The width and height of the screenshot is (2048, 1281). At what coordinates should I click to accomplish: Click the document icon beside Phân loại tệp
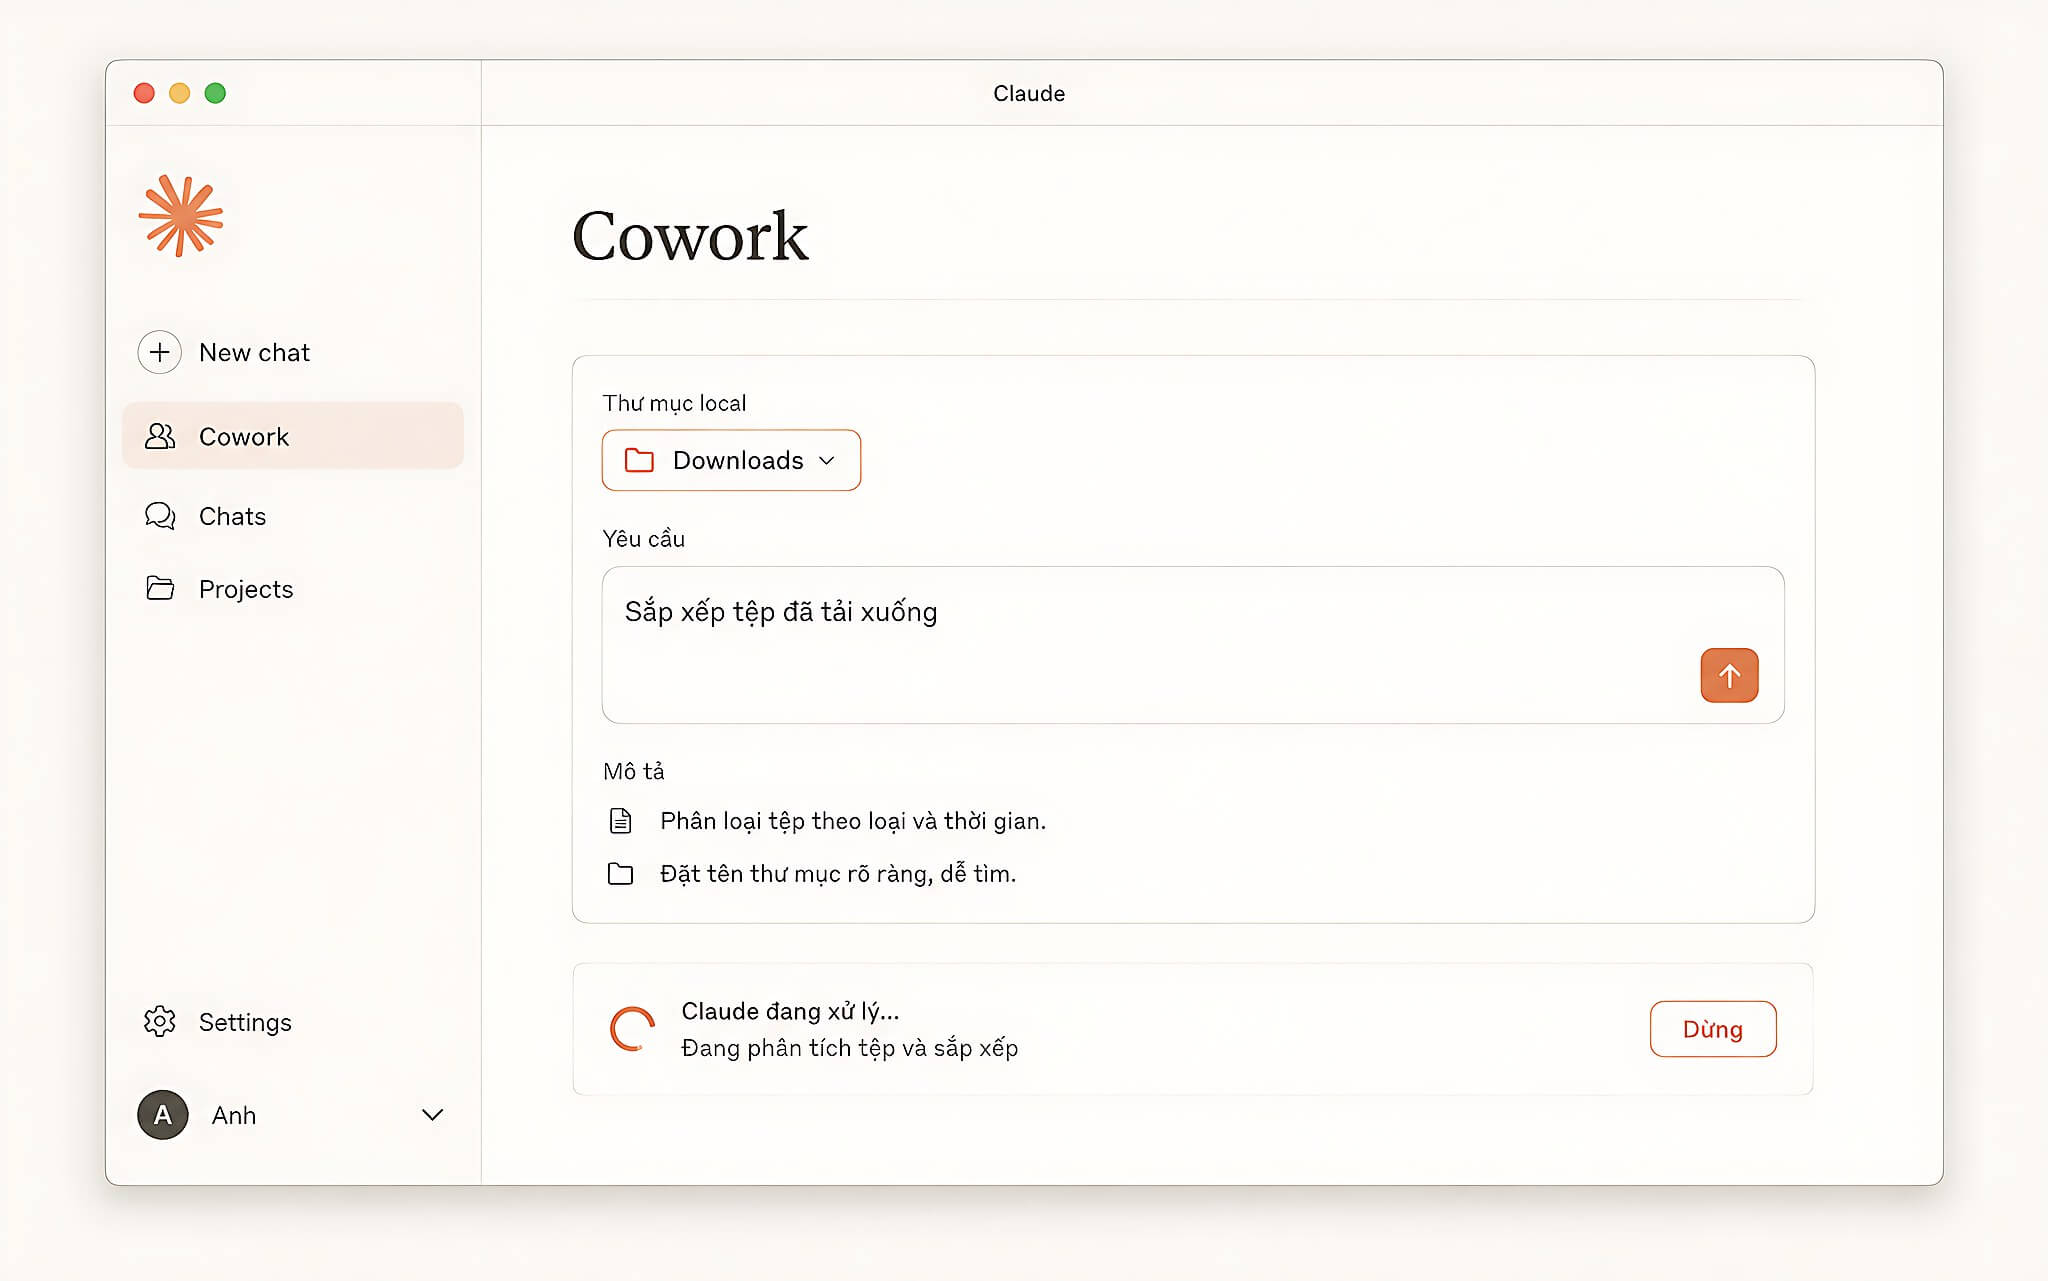[621, 821]
